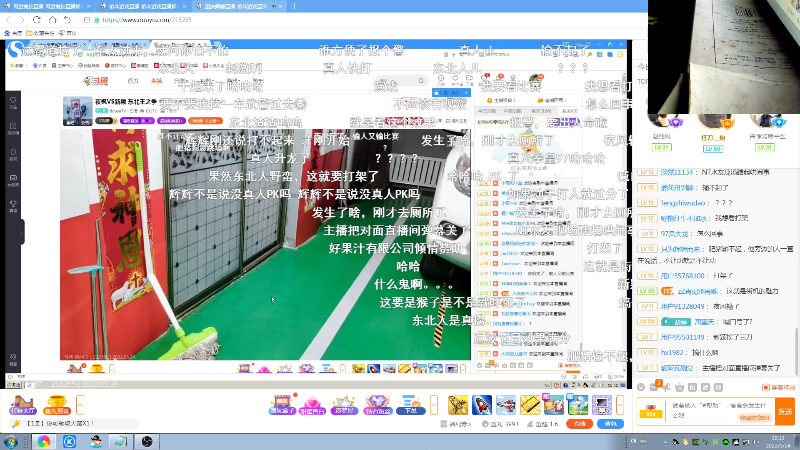Click the gift treasure icon at bottom left

(x=22, y=405)
